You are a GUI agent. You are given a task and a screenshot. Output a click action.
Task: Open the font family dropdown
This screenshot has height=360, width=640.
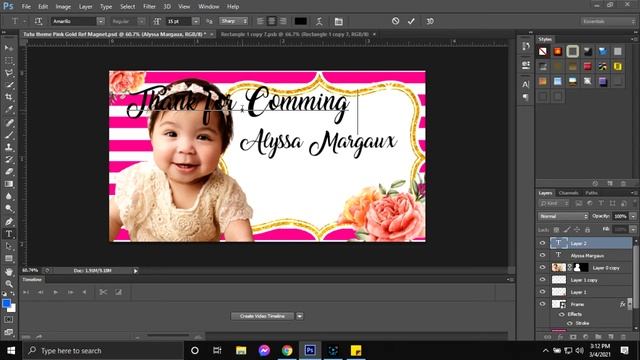point(100,21)
